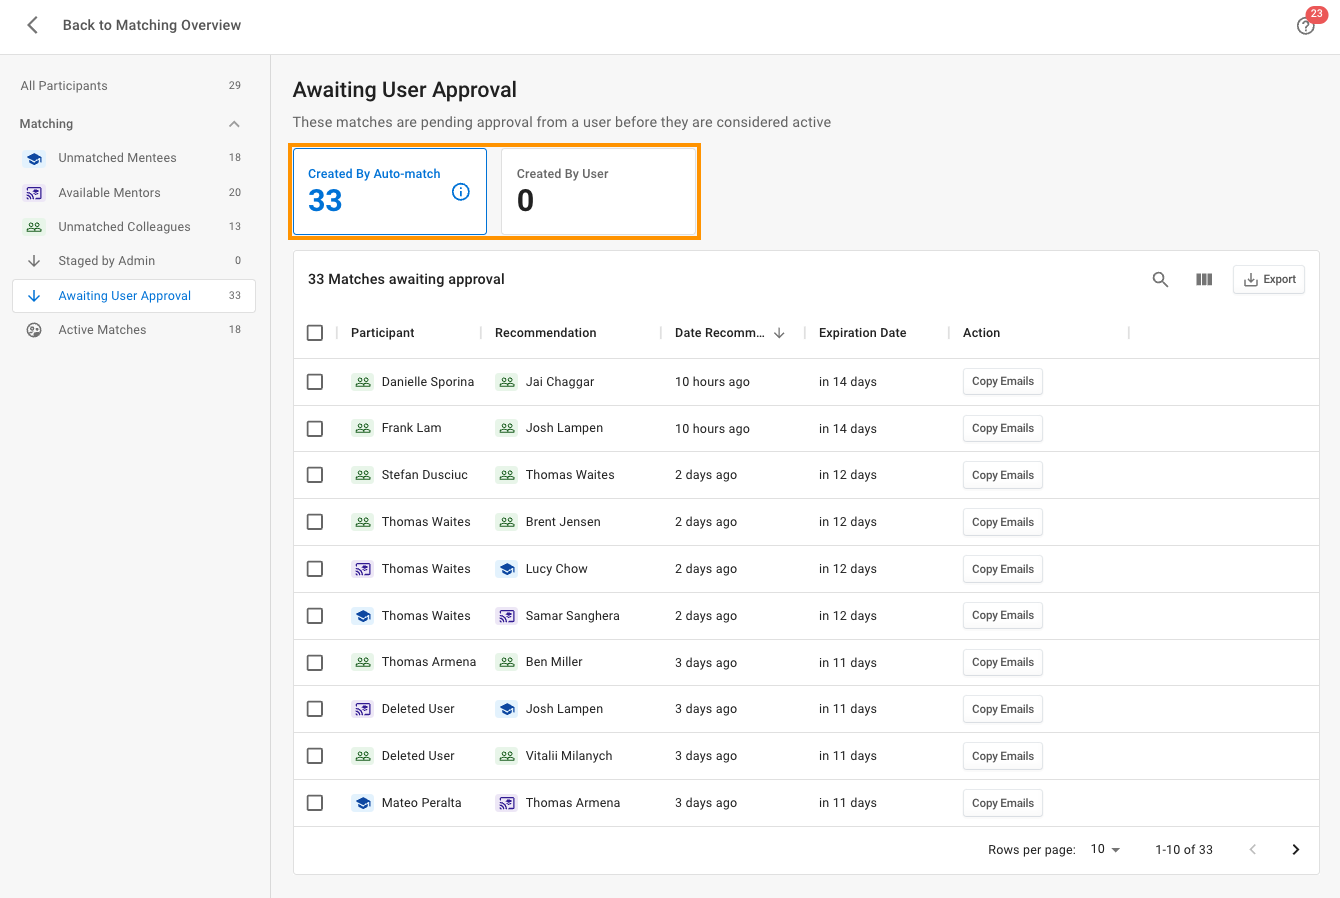The width and height of the screenshot is (1340, 898).
Task: Click mentee icon beside Mateo Peralta
Action: pos(363,803)
